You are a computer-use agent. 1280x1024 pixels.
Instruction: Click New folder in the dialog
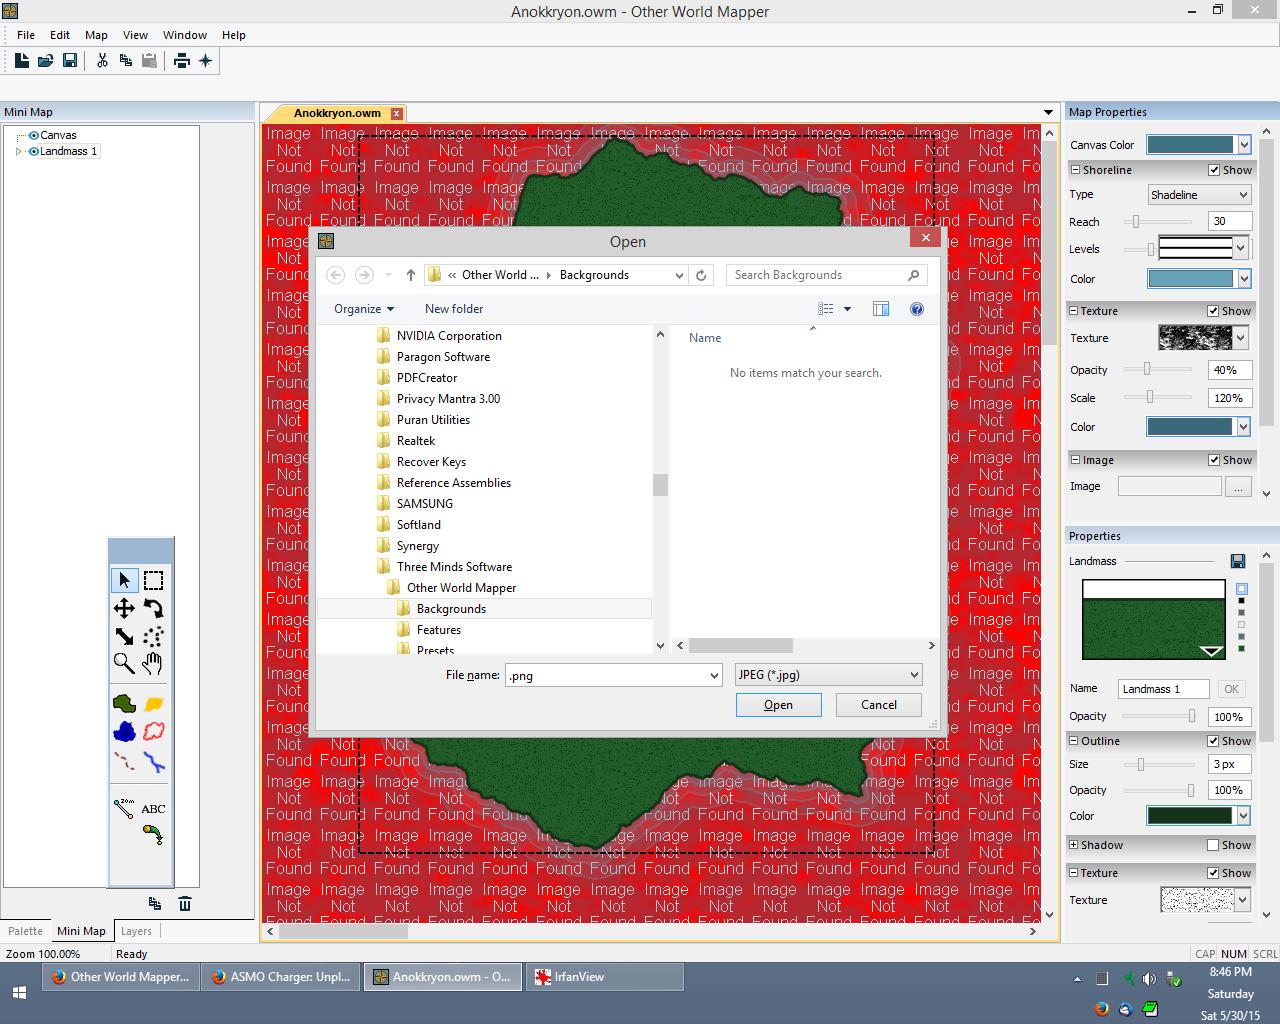[x=454, y=309]
